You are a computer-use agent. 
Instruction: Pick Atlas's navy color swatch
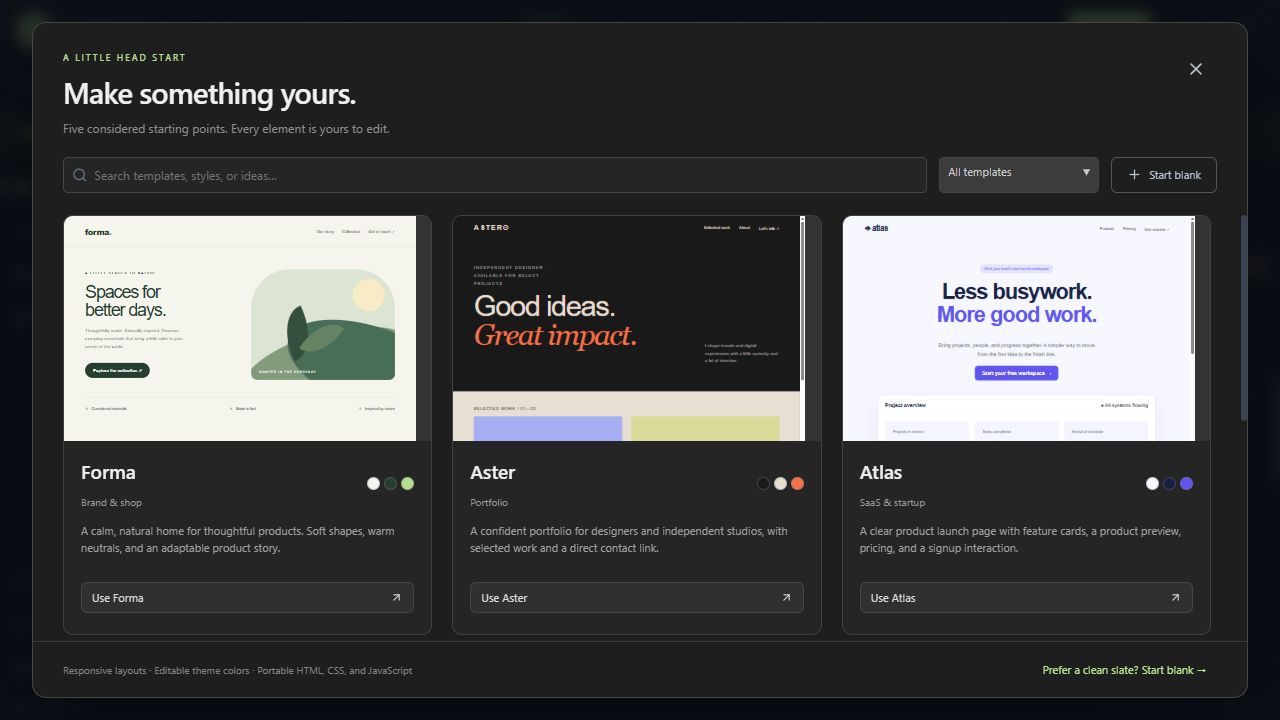[1169, 483]
